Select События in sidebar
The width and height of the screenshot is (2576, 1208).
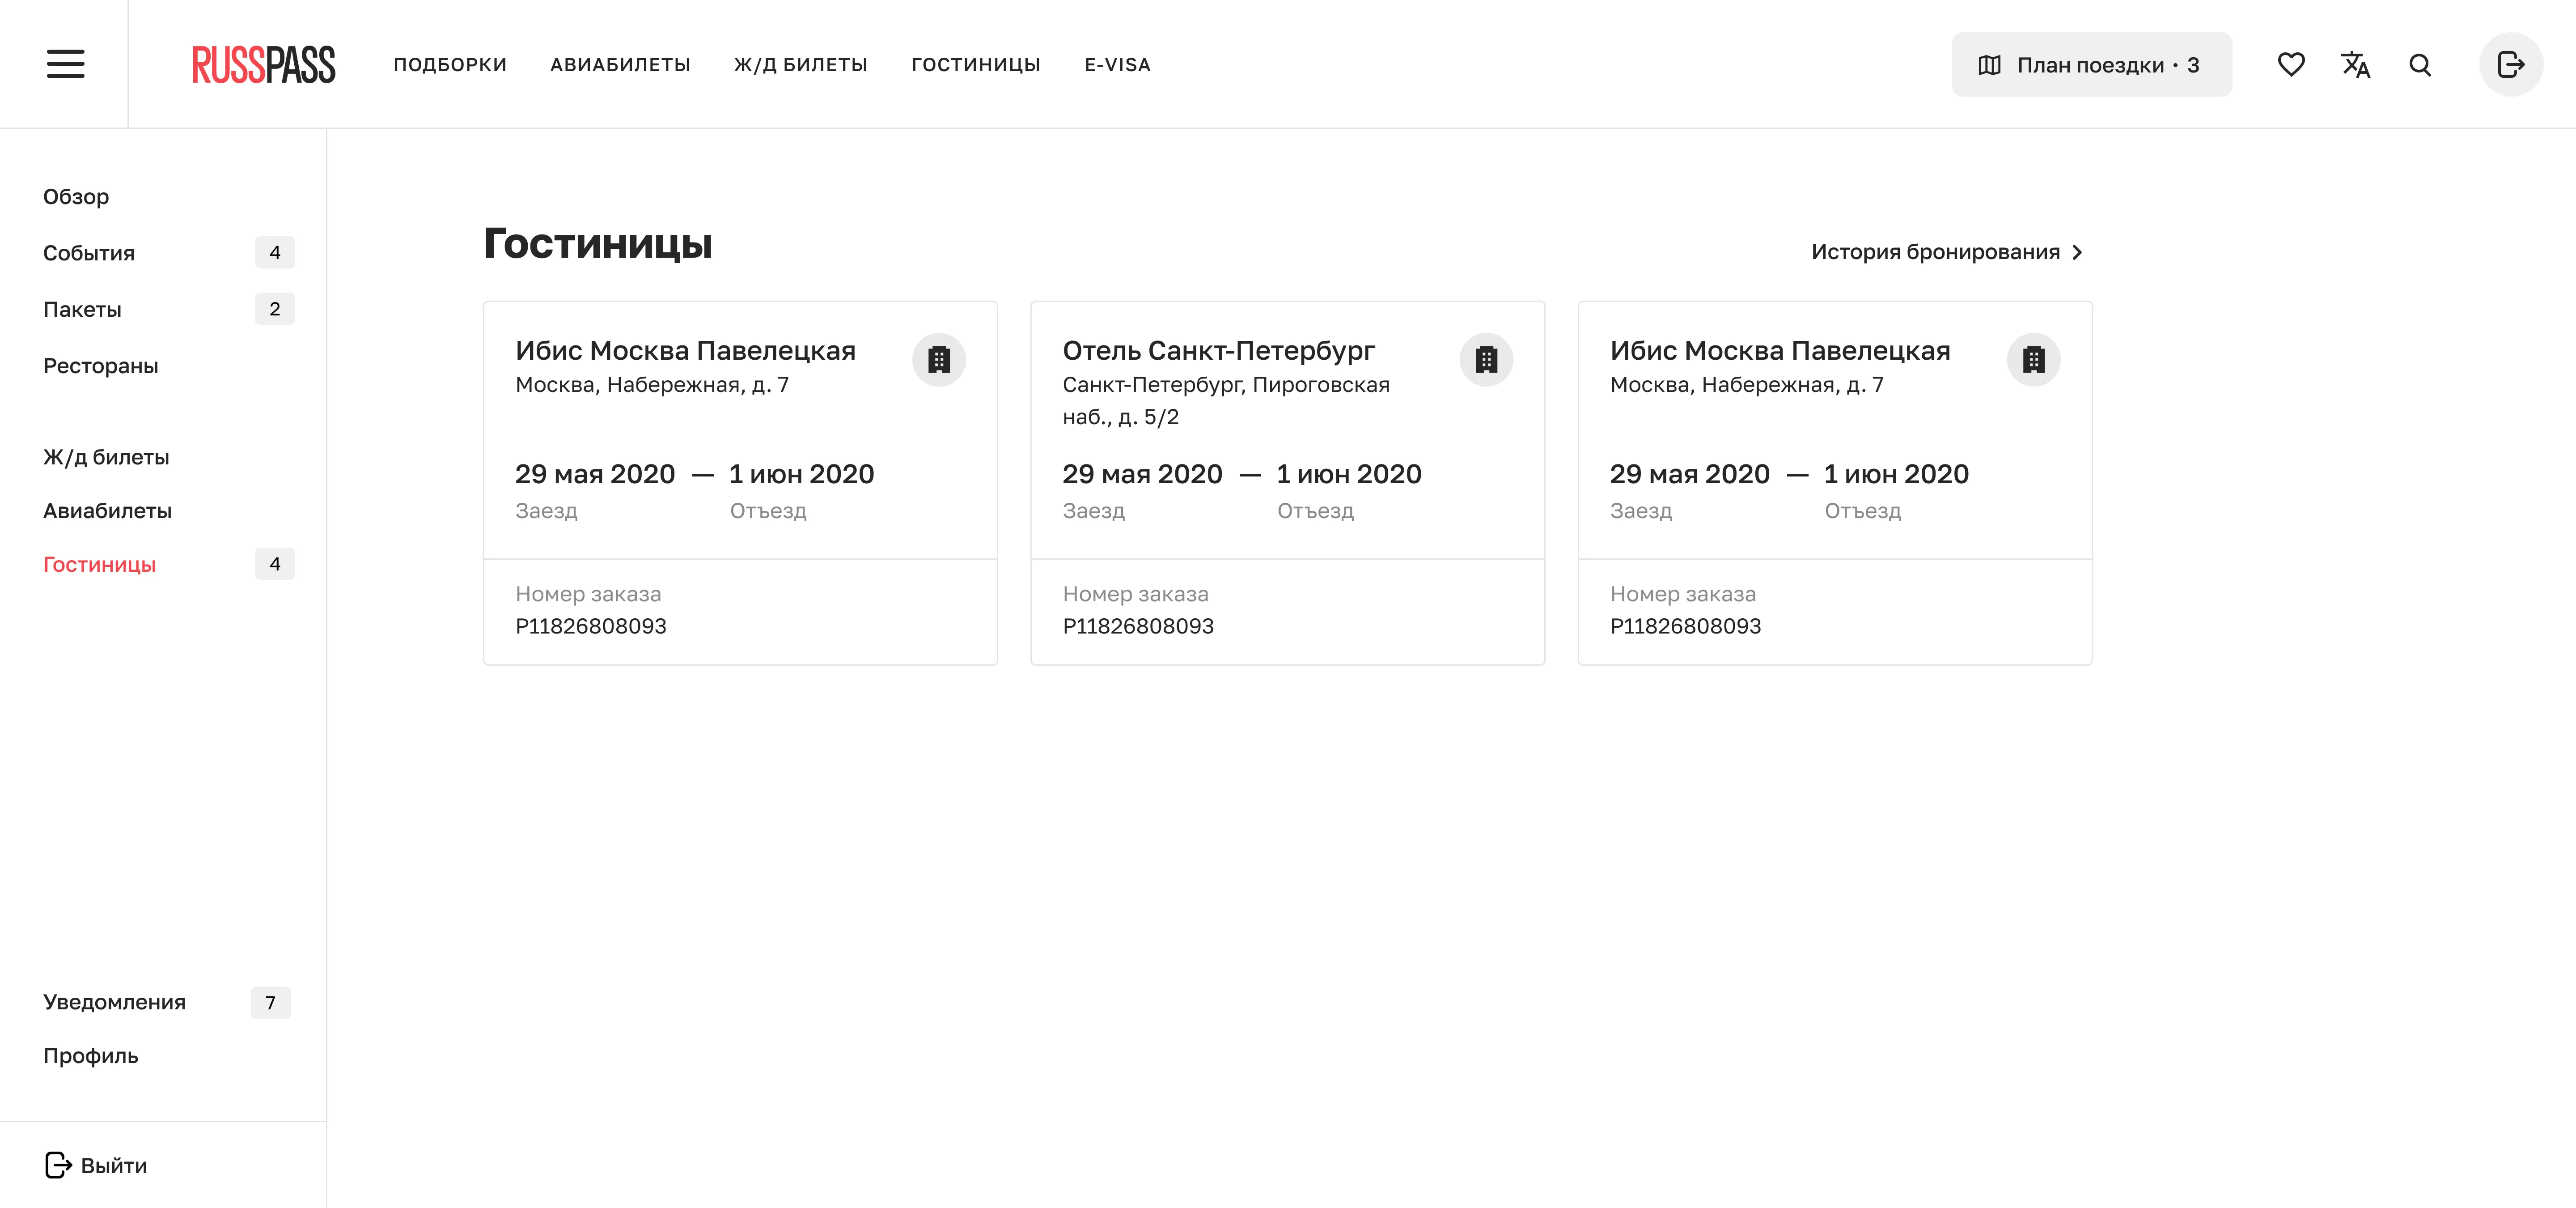(88, 253)
